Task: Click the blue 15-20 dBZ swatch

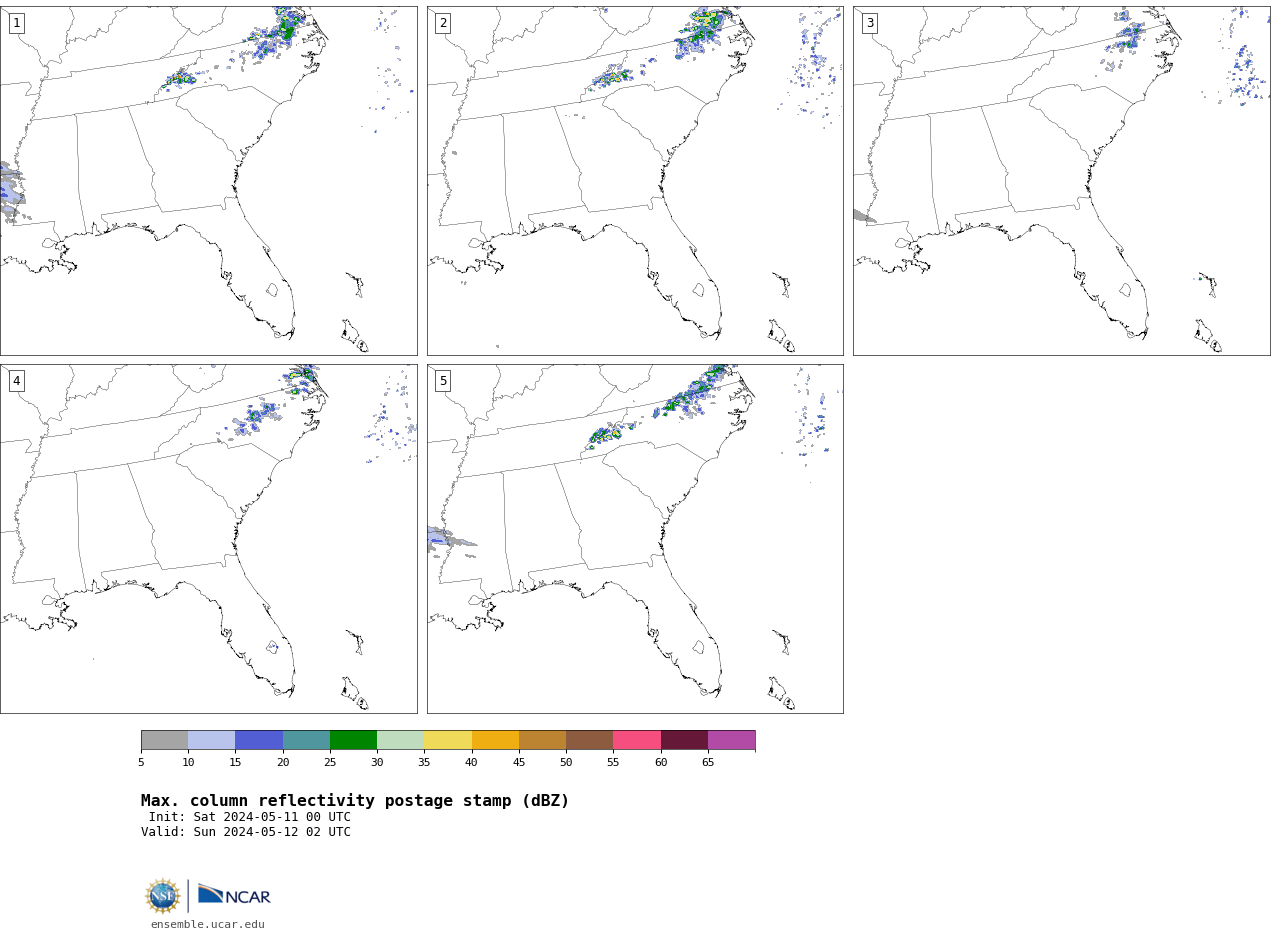Action: pyautogui.click(x=259, y=740)
